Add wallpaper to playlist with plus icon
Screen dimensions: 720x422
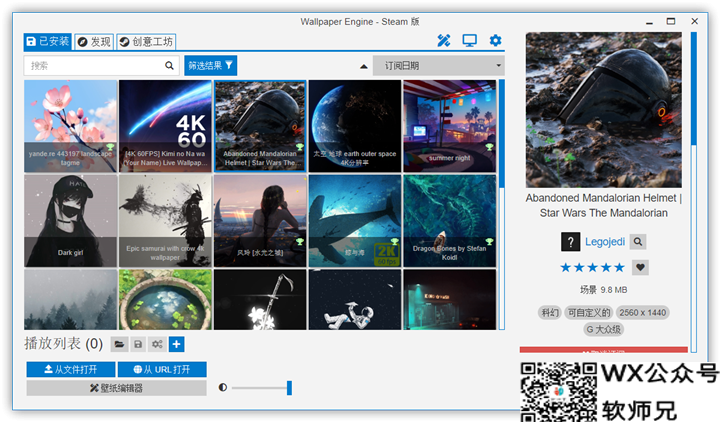tap(176, 344)
